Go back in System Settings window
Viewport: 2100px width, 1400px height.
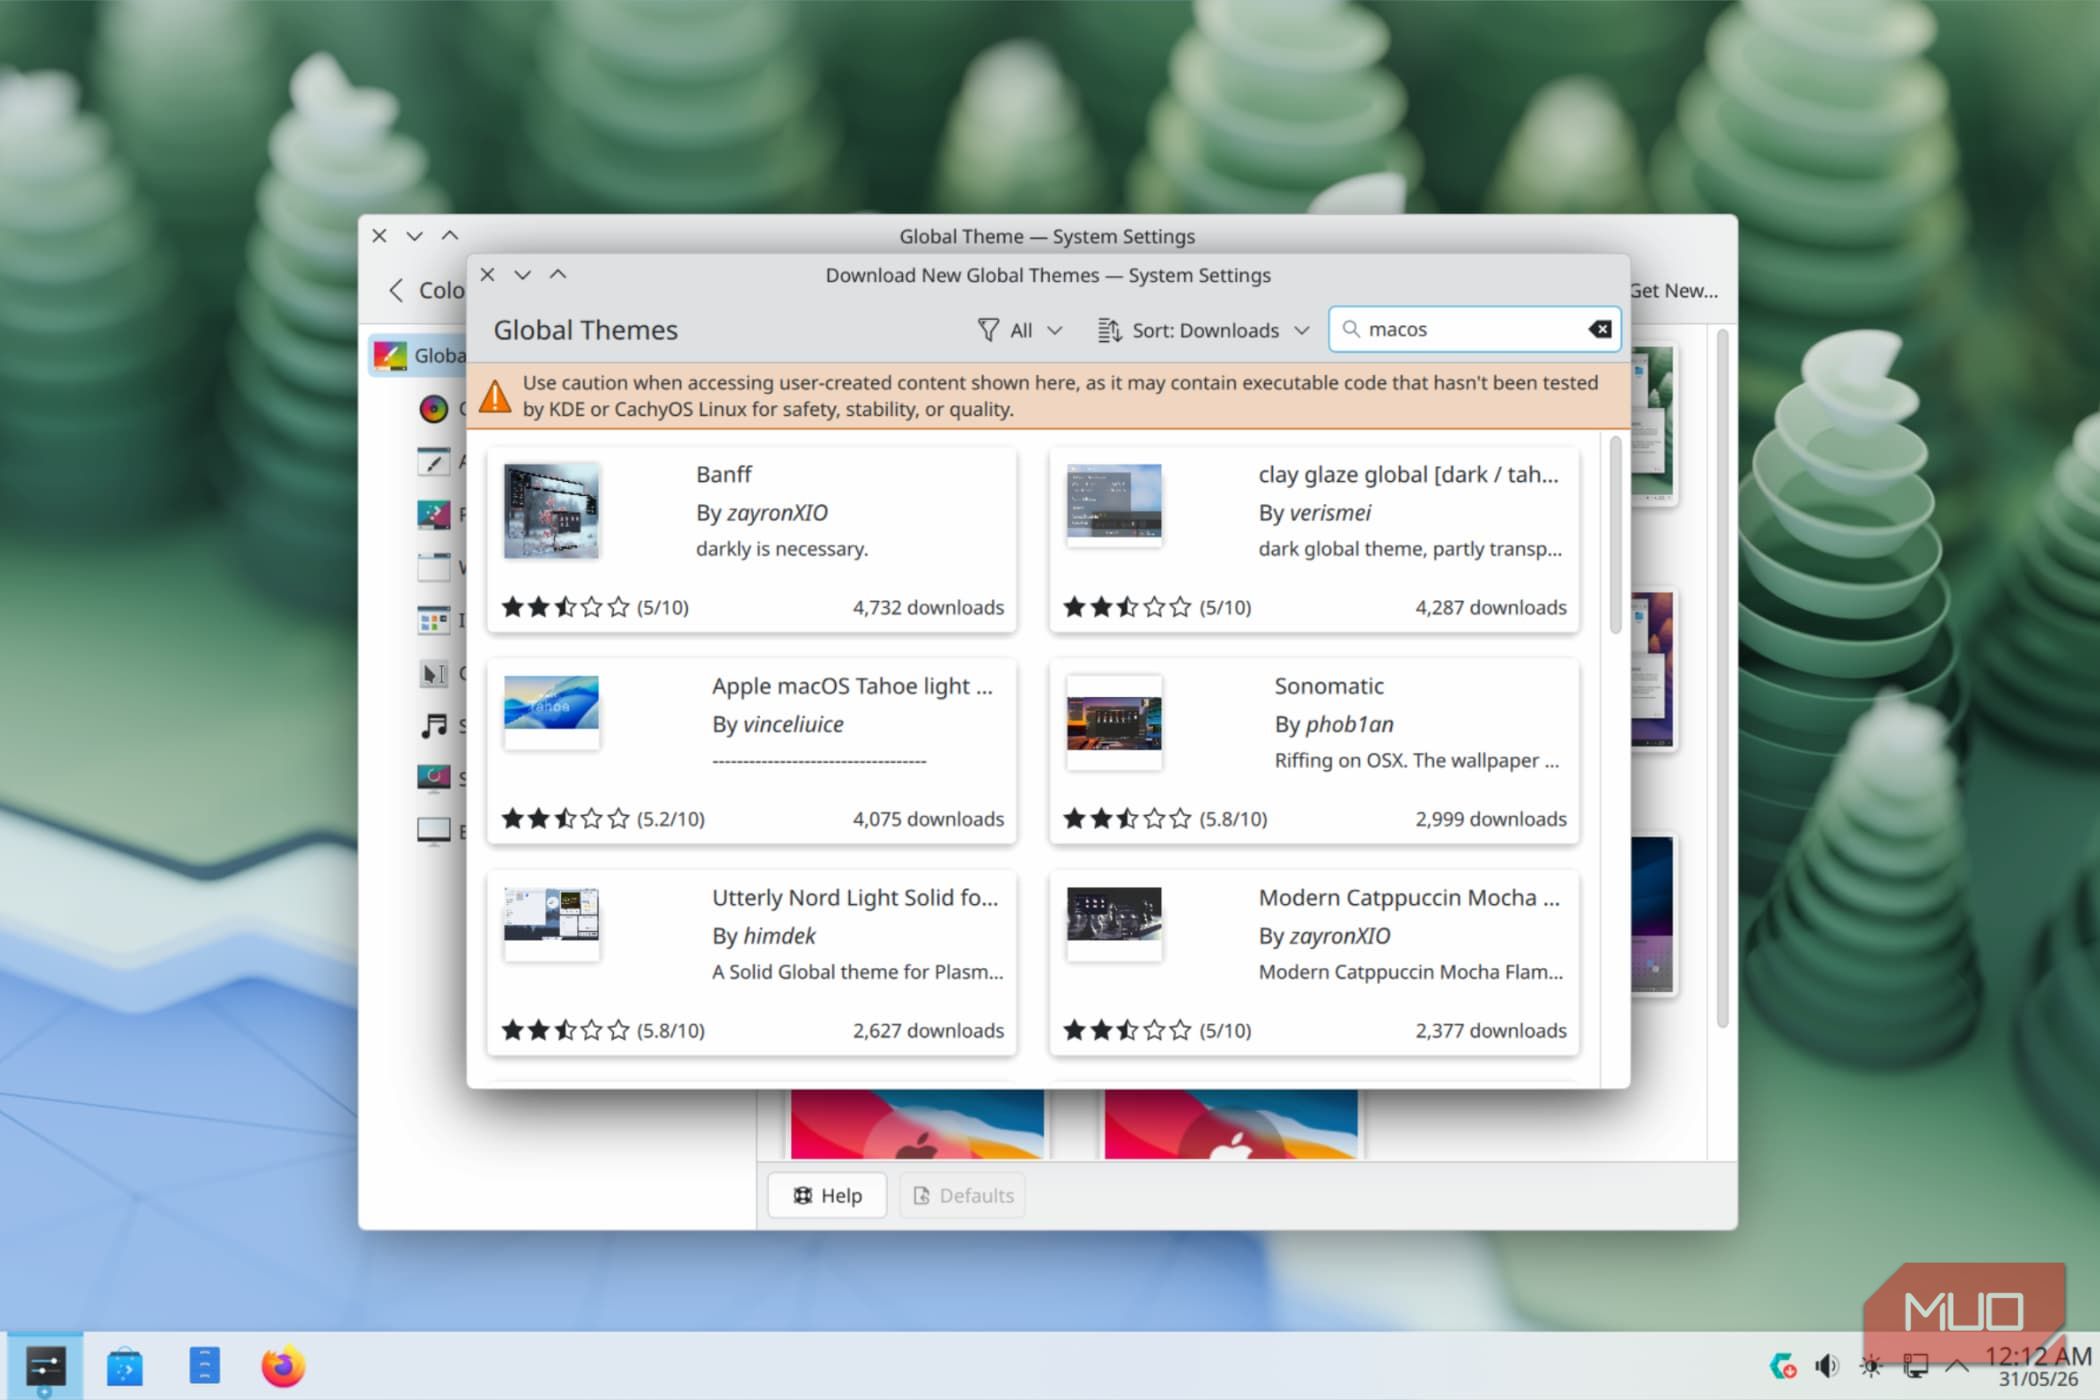click(396, 290)
